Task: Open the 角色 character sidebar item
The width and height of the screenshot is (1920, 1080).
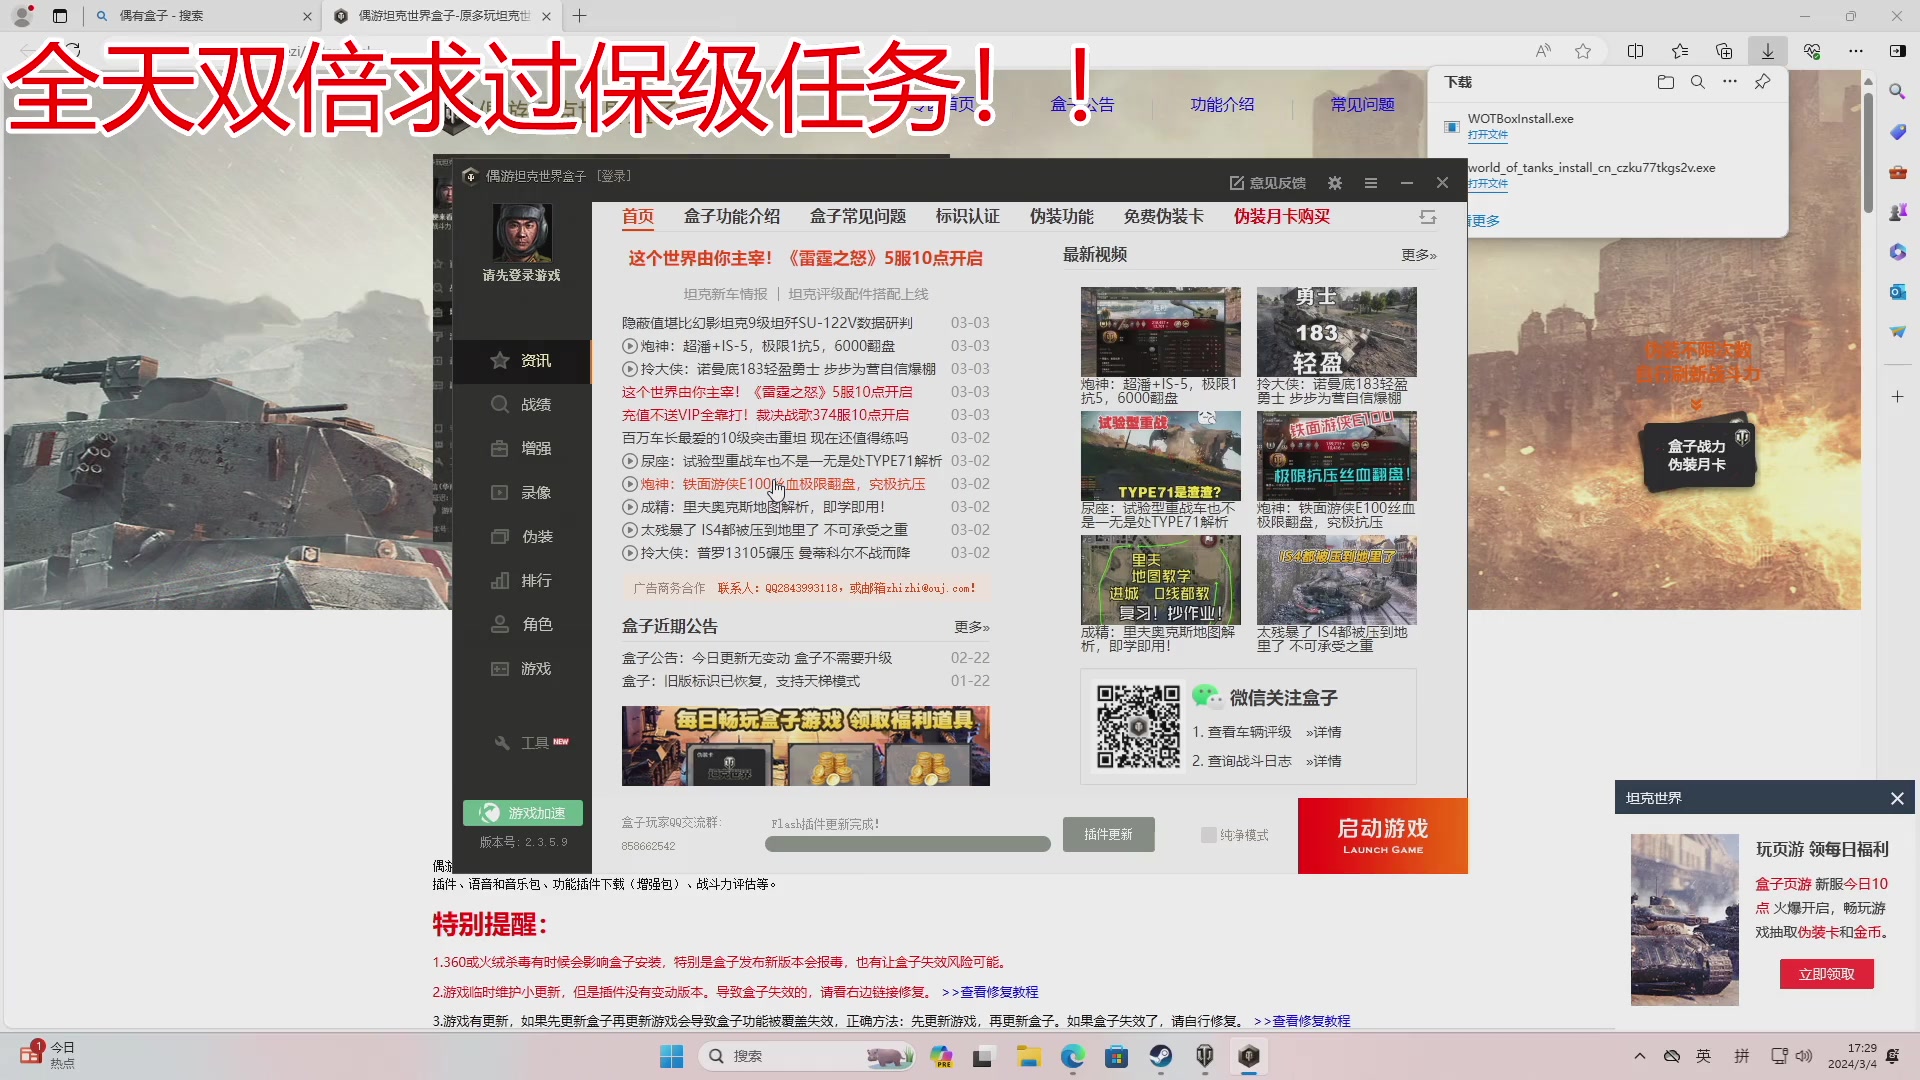Action: (x=522, y=625)
